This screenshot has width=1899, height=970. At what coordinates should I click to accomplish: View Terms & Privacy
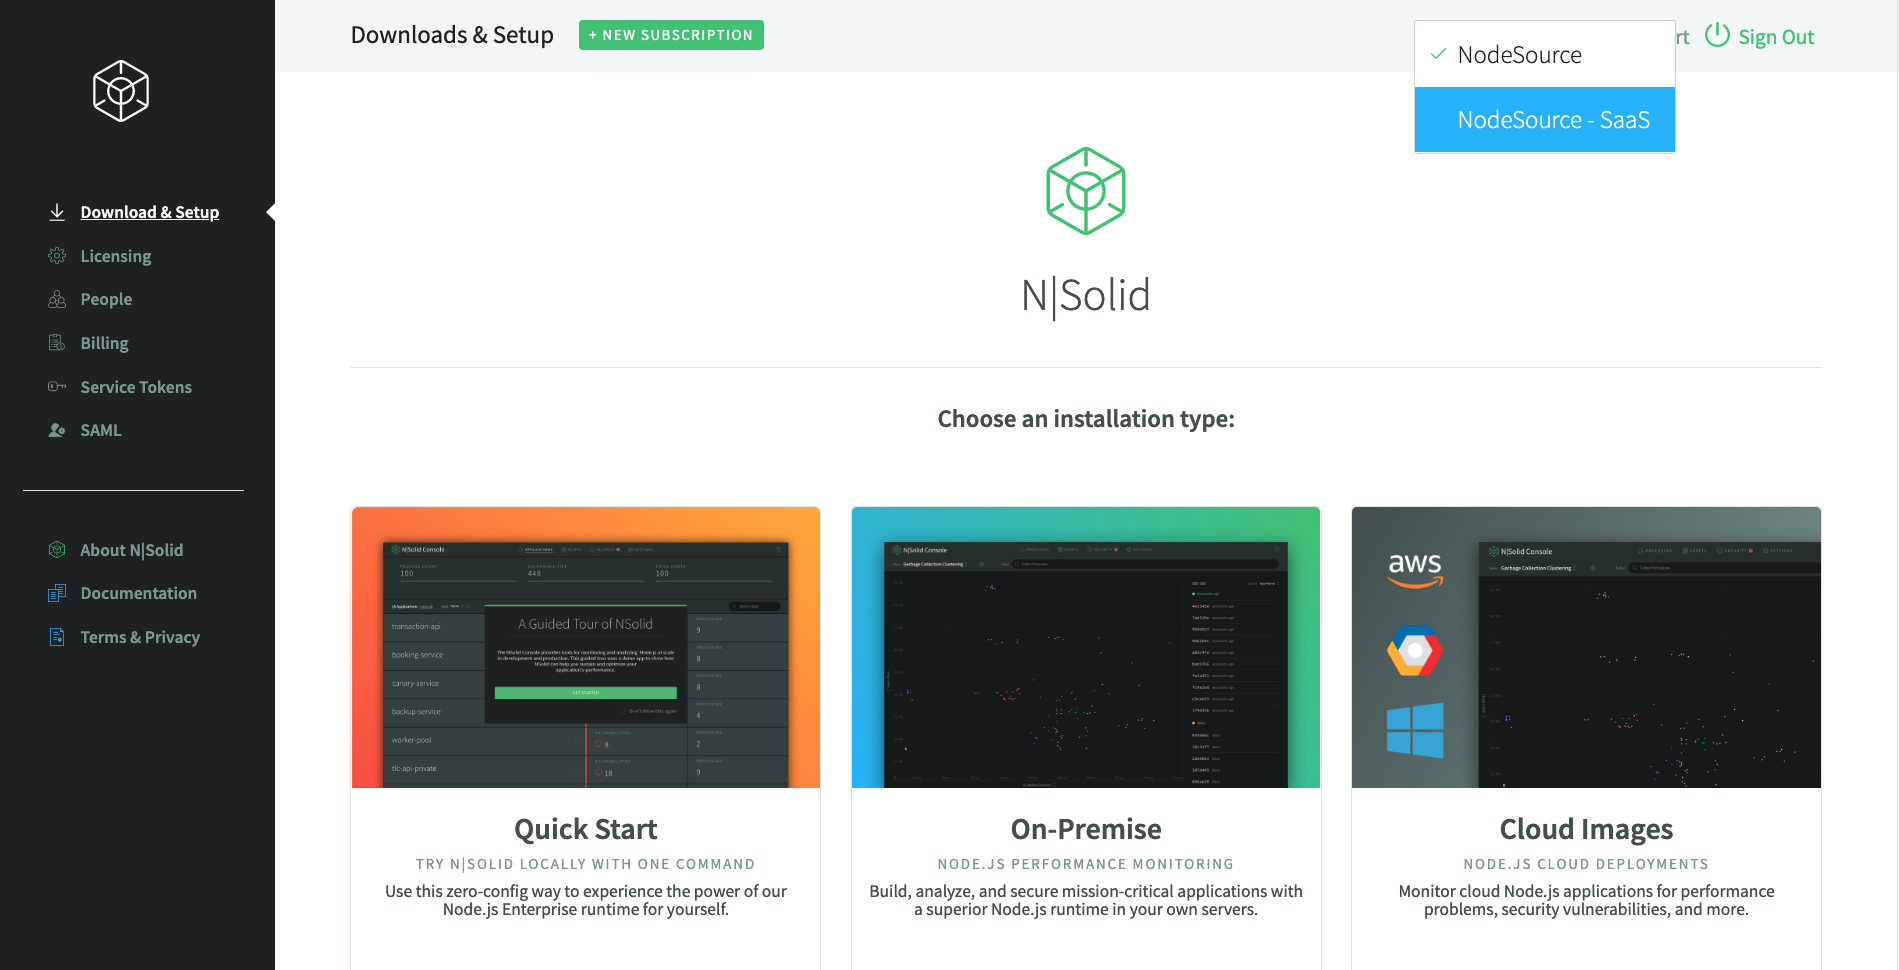tap(140, 637)
